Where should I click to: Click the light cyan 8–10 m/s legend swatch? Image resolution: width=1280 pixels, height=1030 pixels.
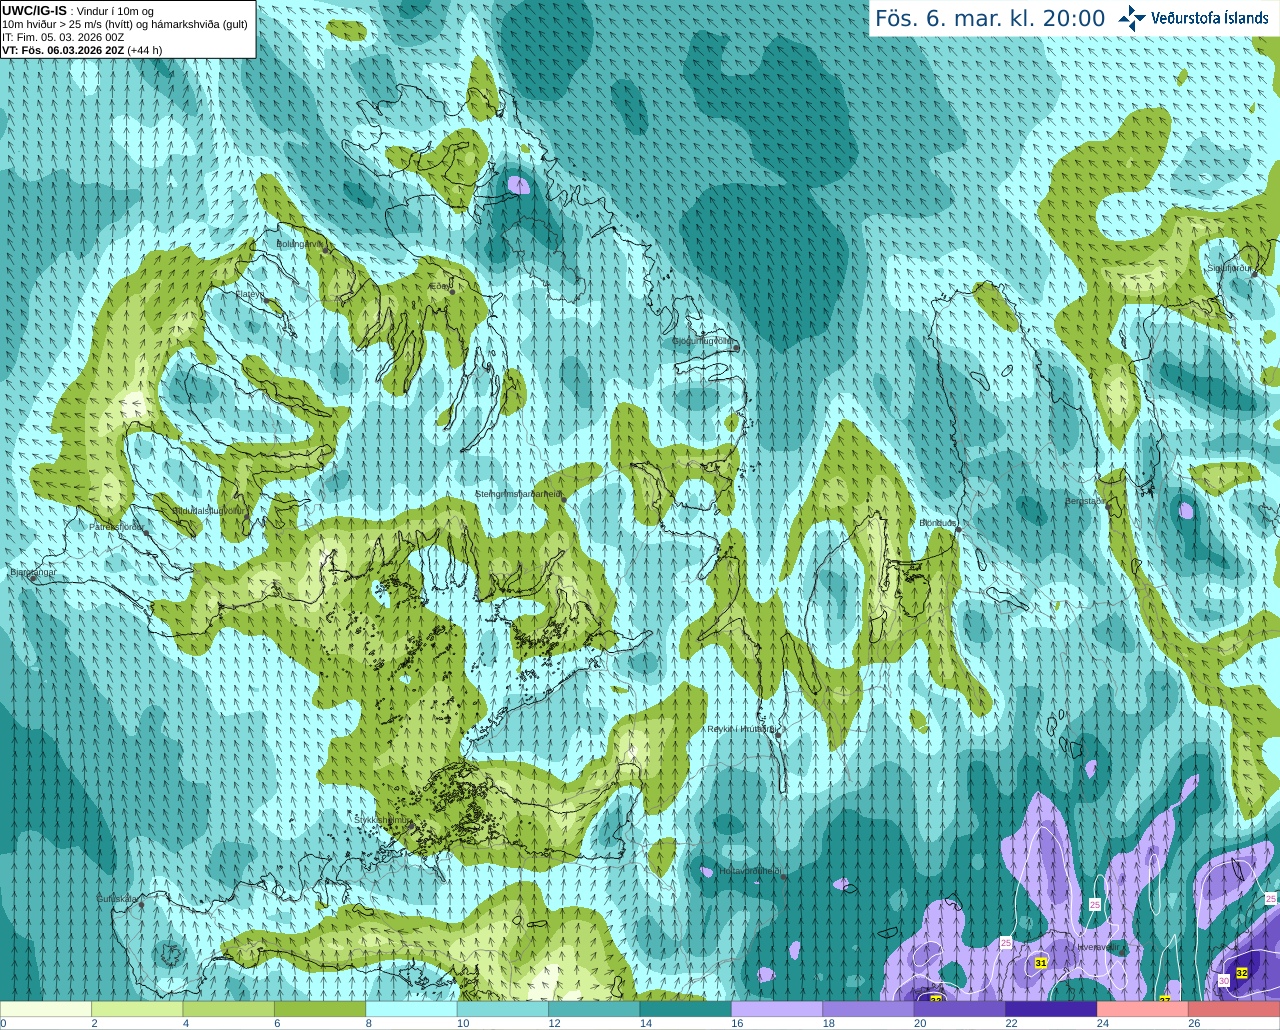point(412,1009)
